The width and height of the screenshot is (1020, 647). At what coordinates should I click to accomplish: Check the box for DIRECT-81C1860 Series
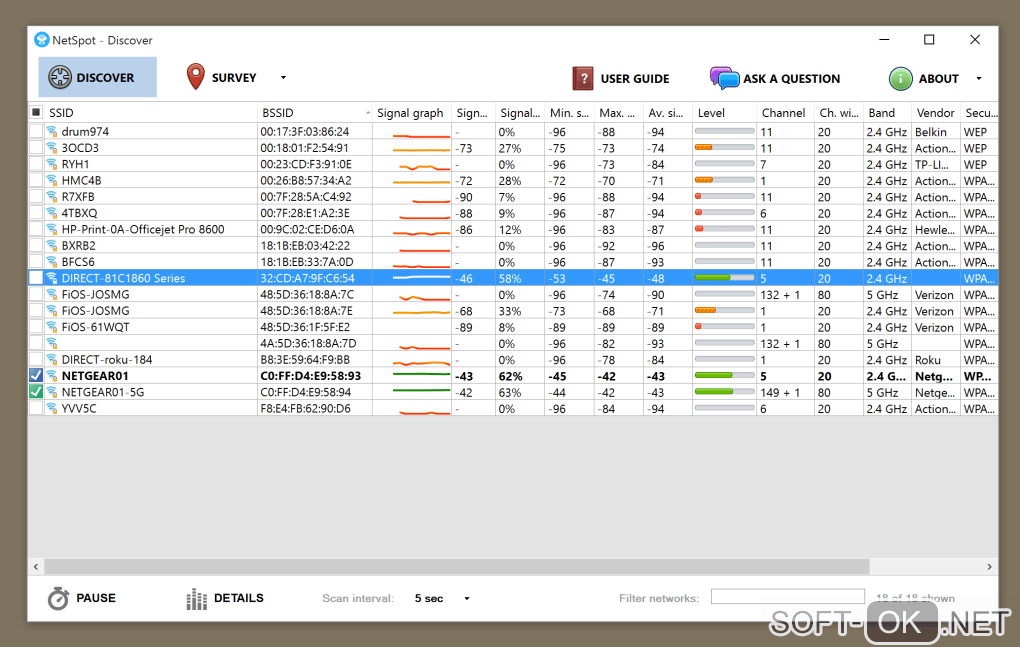click(x=36, y=278)
